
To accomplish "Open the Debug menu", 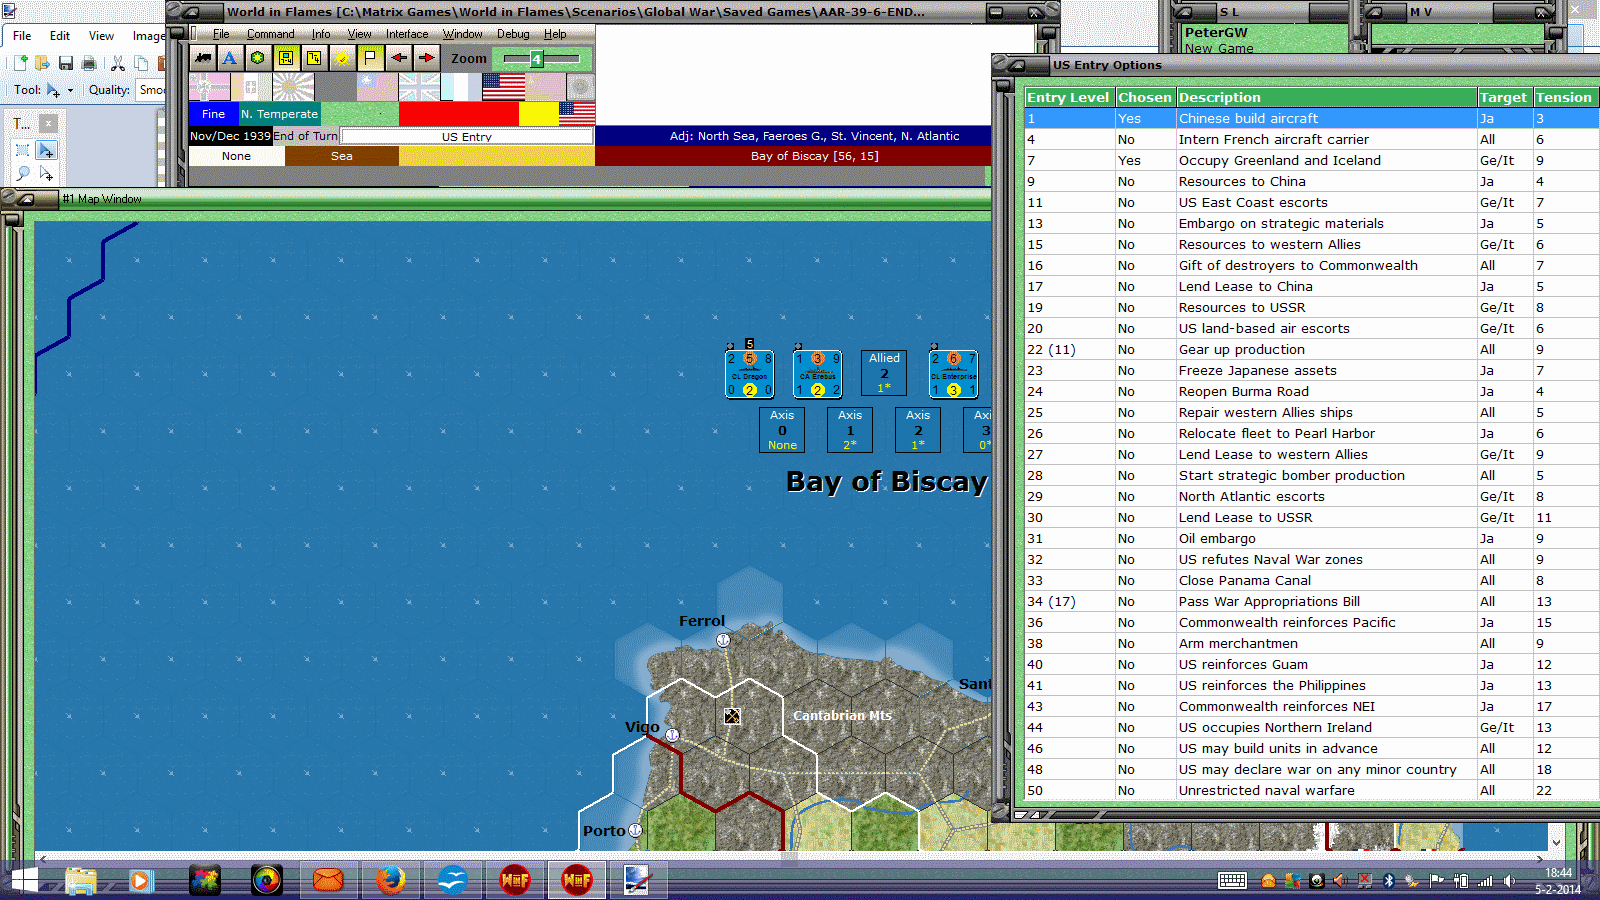I will point(513,34).
